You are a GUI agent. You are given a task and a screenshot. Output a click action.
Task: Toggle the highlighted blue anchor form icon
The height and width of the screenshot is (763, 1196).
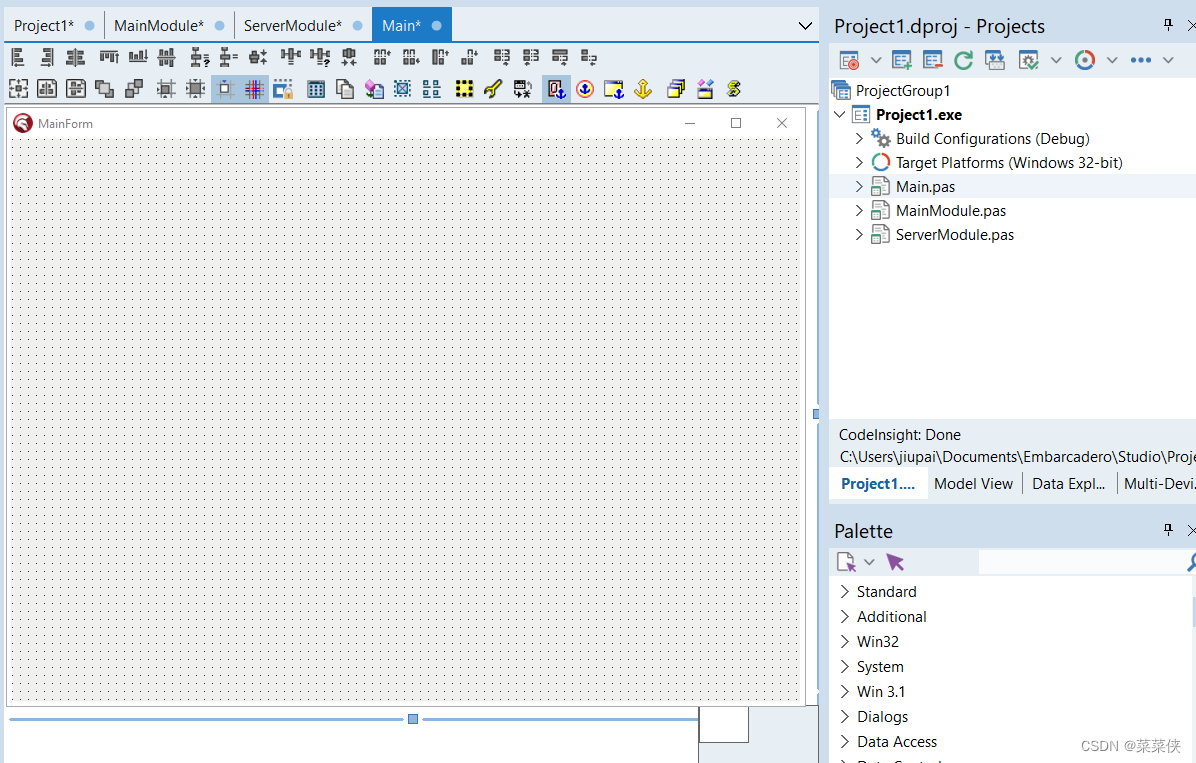coord(556,89)
